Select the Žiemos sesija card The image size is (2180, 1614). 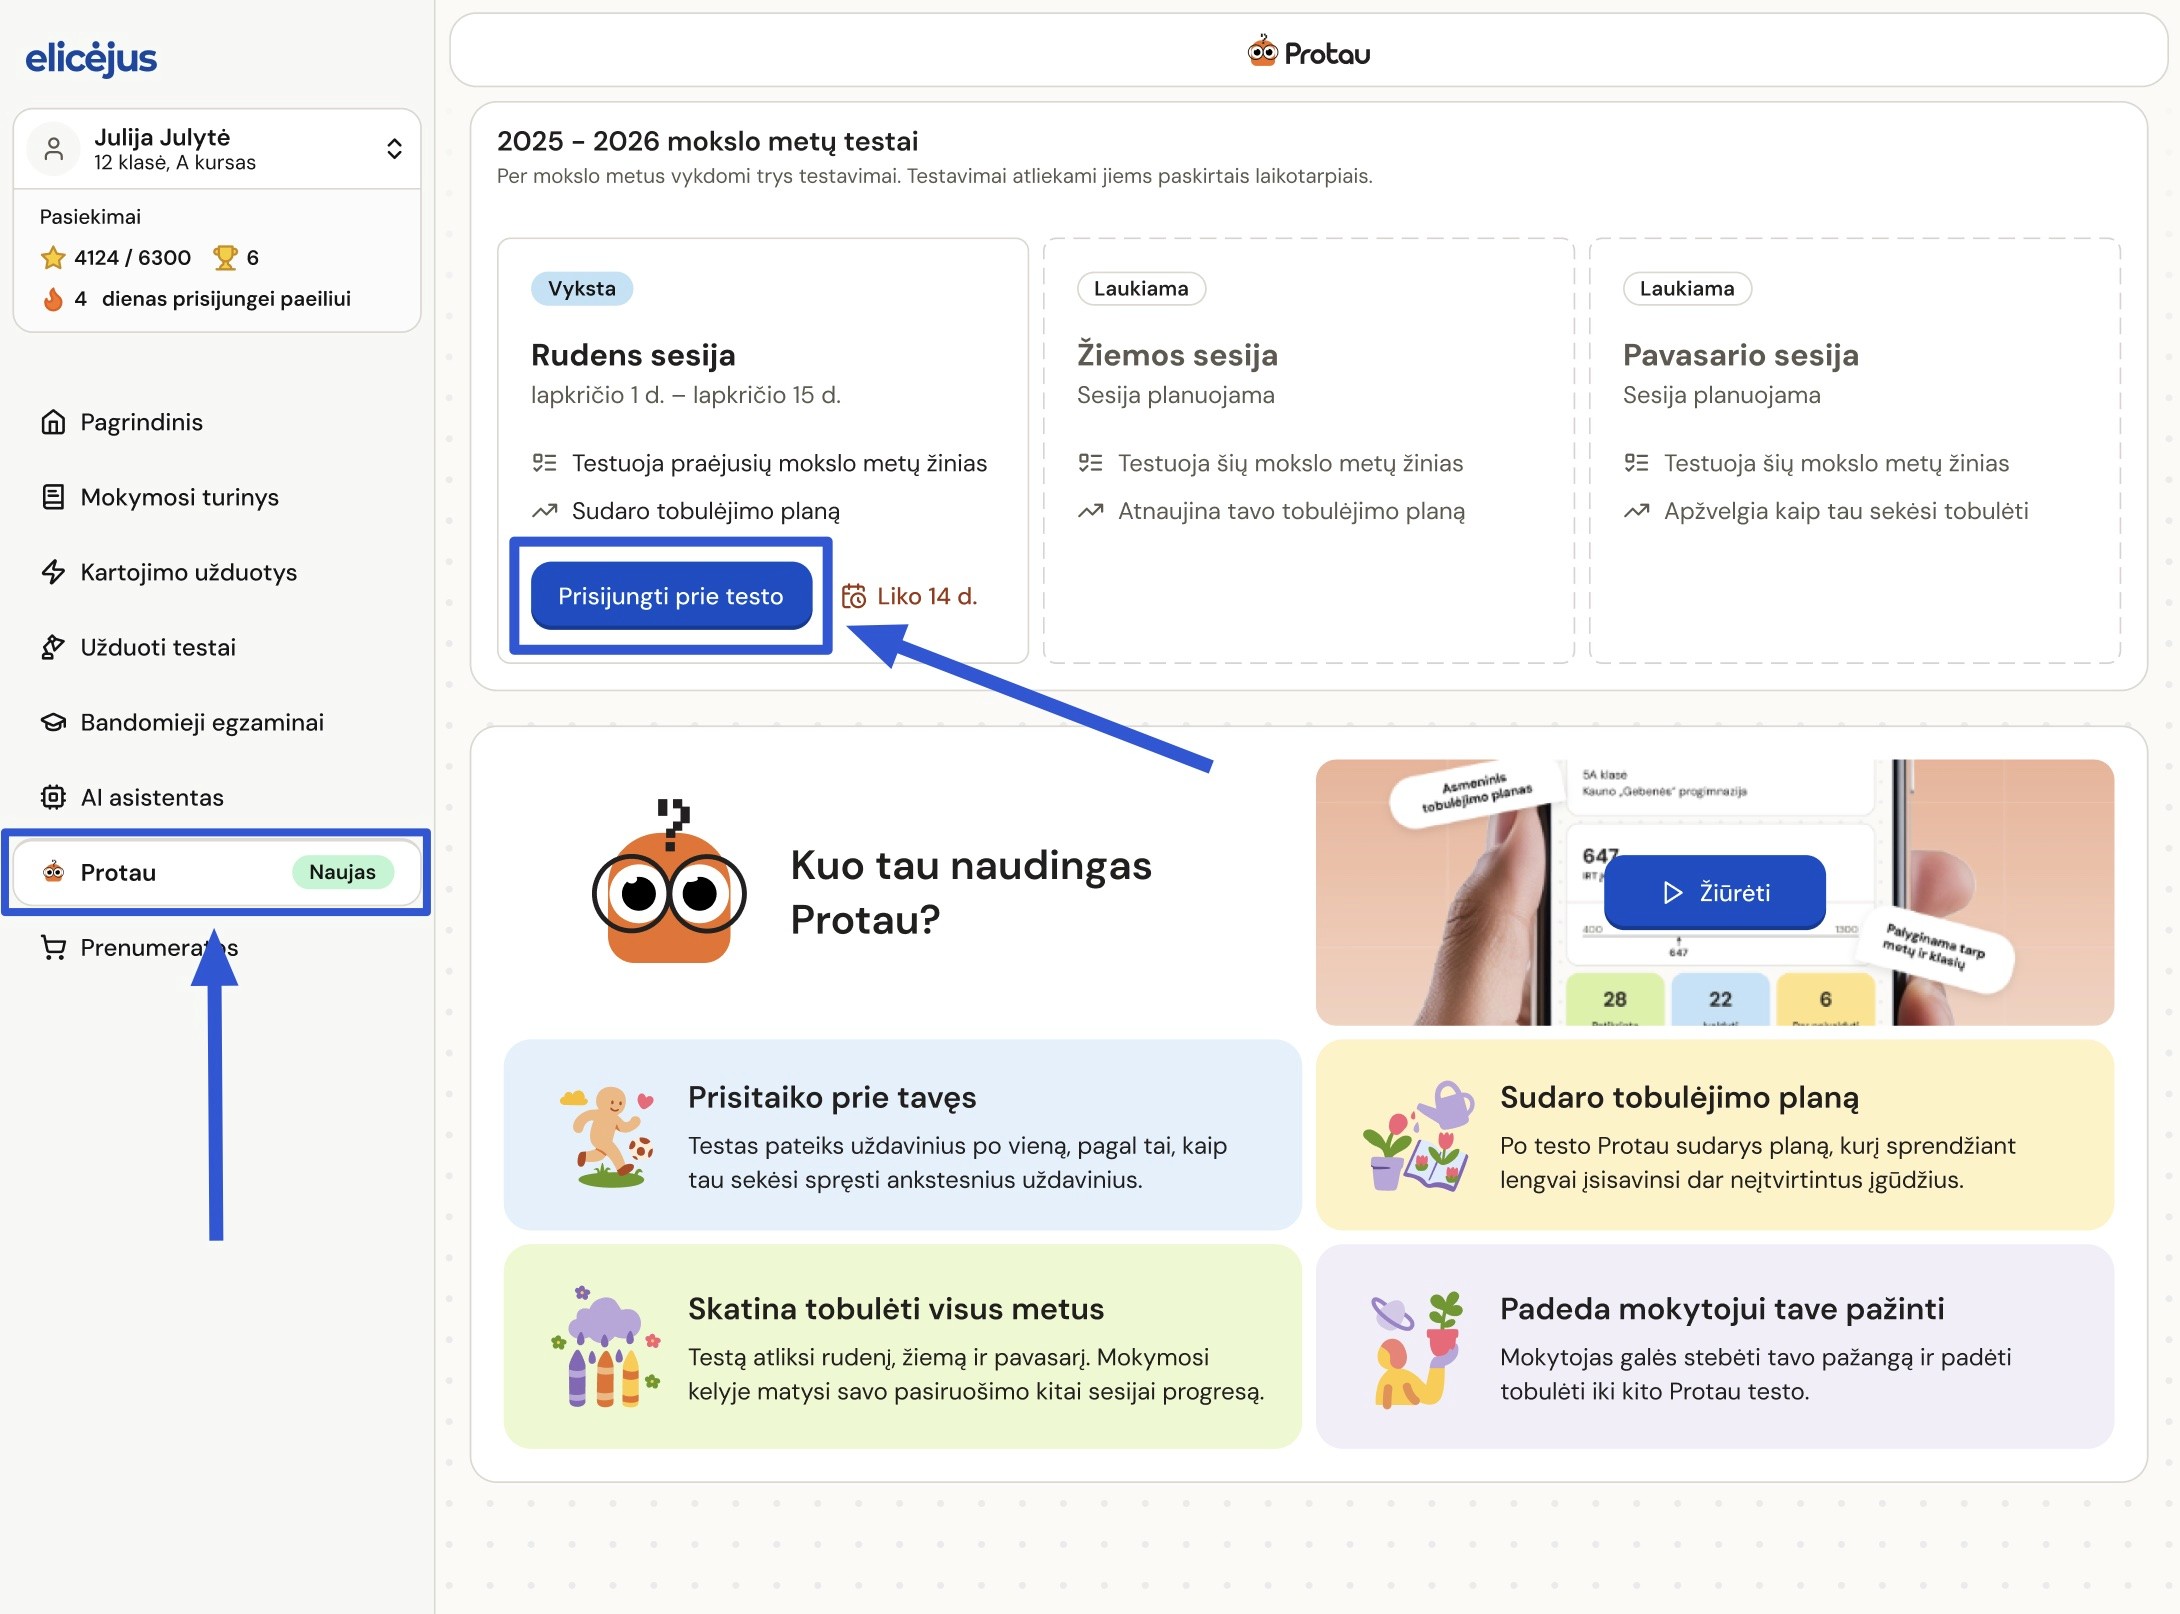coord(1308,450)
